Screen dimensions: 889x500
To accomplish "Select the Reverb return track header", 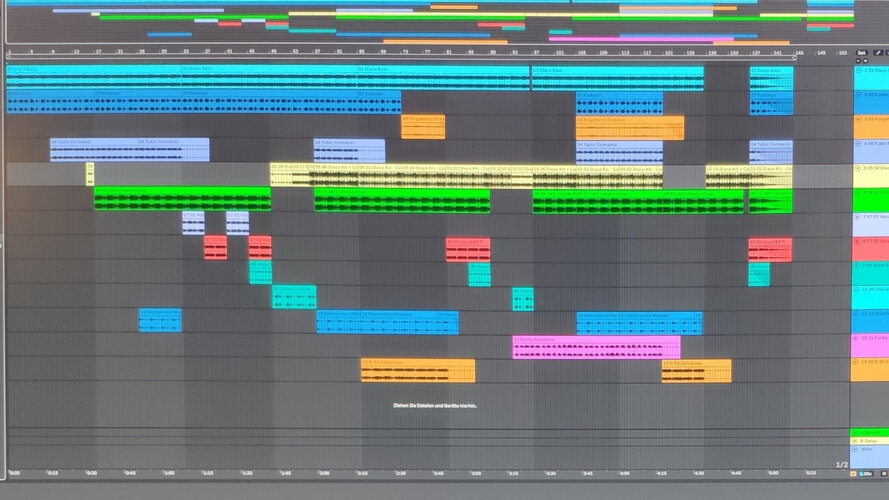I will click(870, 433).
